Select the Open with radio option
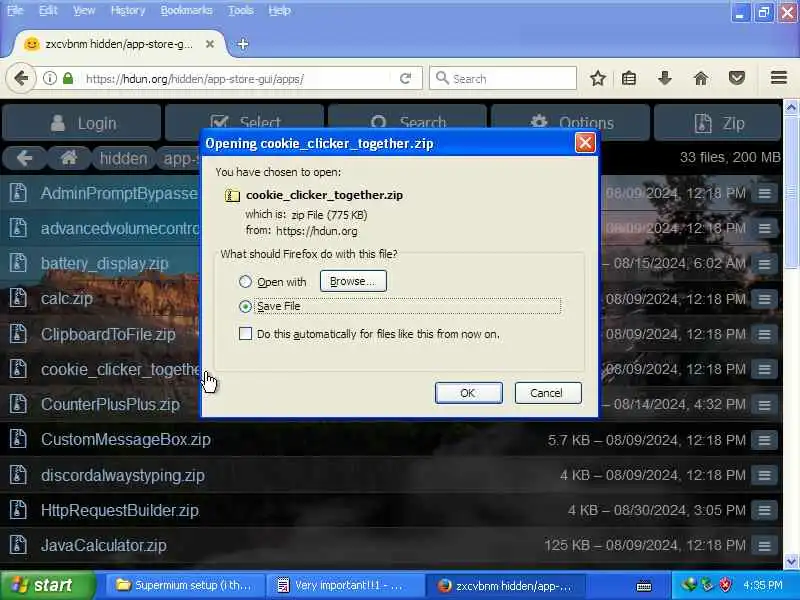The height and width of the screenshot is (600, 800). pyautogui.click(x=245, y=282)
